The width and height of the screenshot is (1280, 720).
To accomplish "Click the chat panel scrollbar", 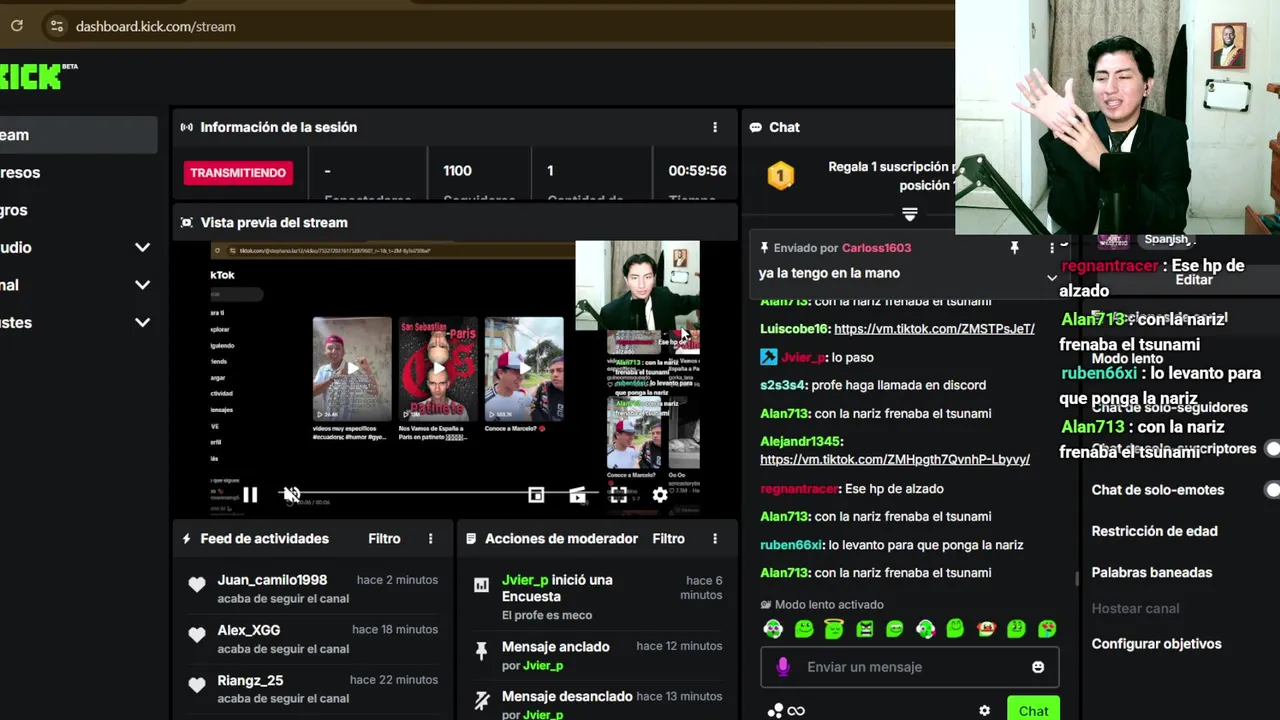I will pos(1076,577).
